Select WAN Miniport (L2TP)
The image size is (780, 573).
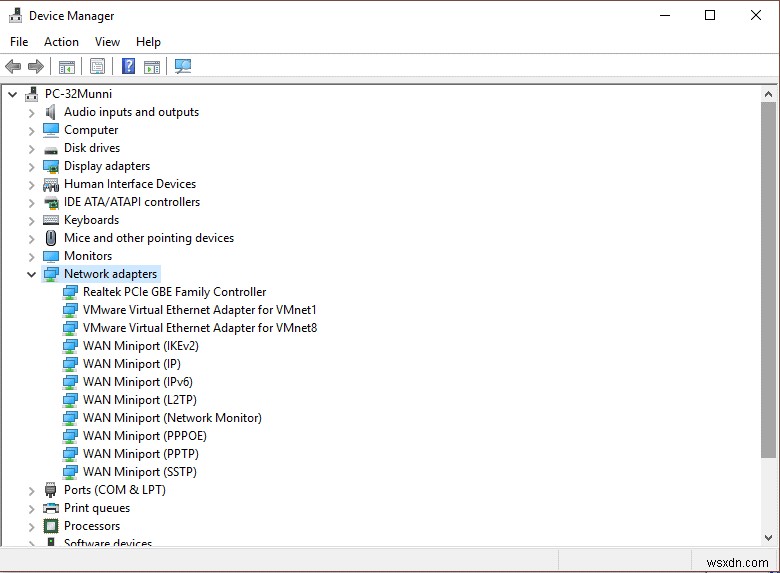pyautogui.click(x=140, y=399)
